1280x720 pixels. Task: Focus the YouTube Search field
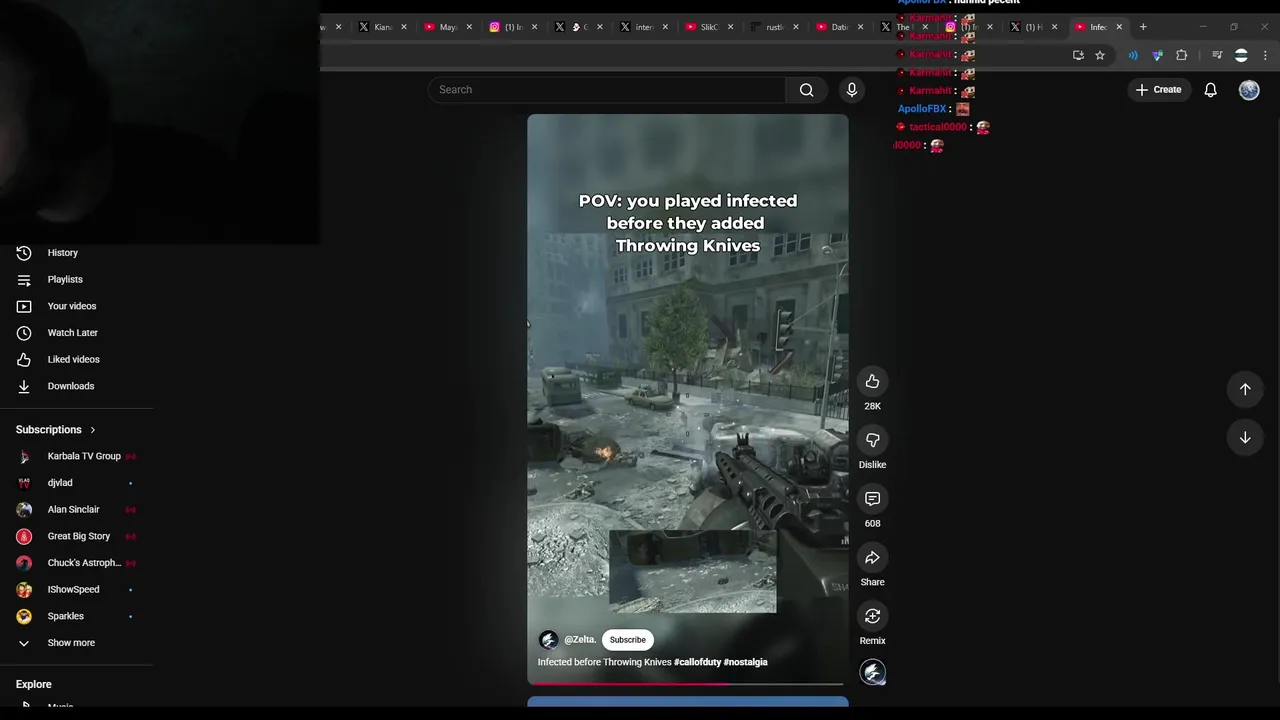tap(607, 90)
